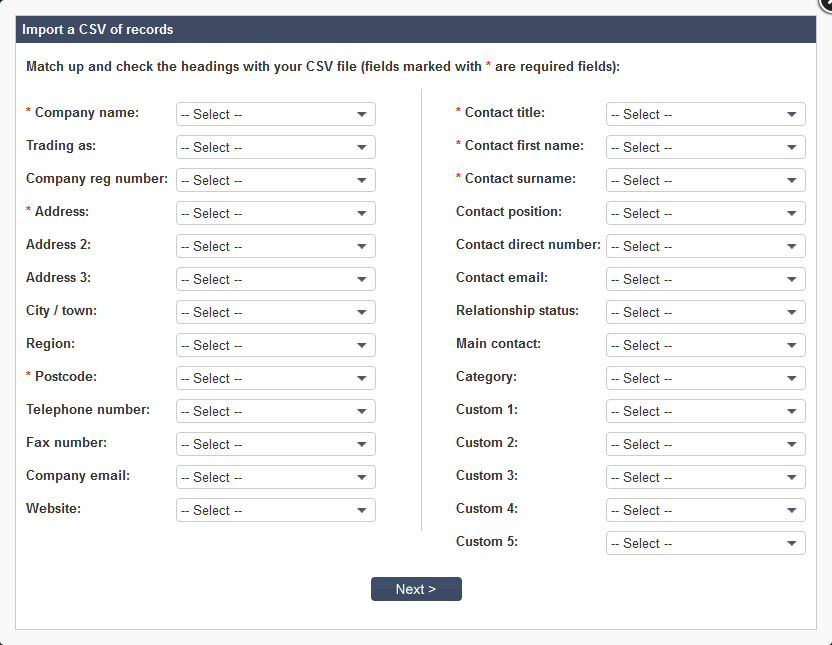Open the Contact title dropdown
Screen dimensions: 832x645
click(705, 114)
